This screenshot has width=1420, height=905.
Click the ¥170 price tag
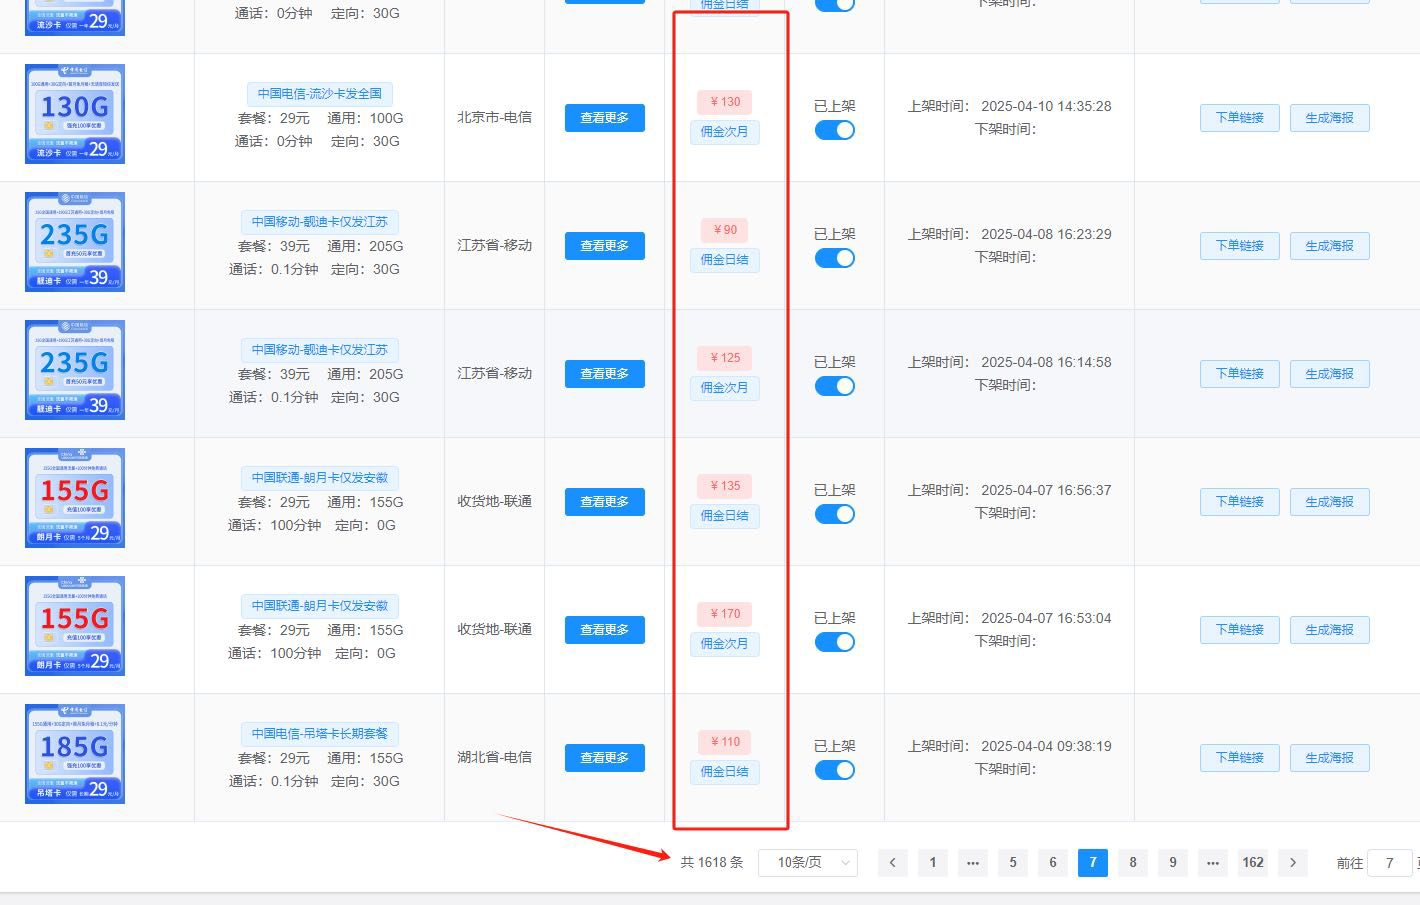725,614
